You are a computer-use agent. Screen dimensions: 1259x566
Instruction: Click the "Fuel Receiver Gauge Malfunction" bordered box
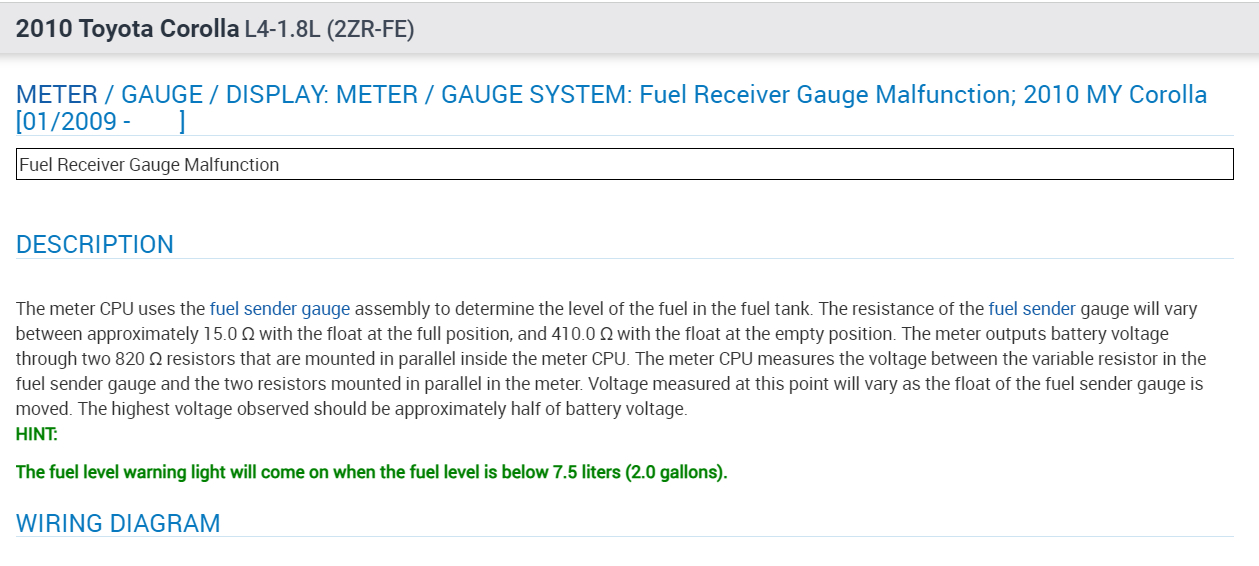click(624, 165)
